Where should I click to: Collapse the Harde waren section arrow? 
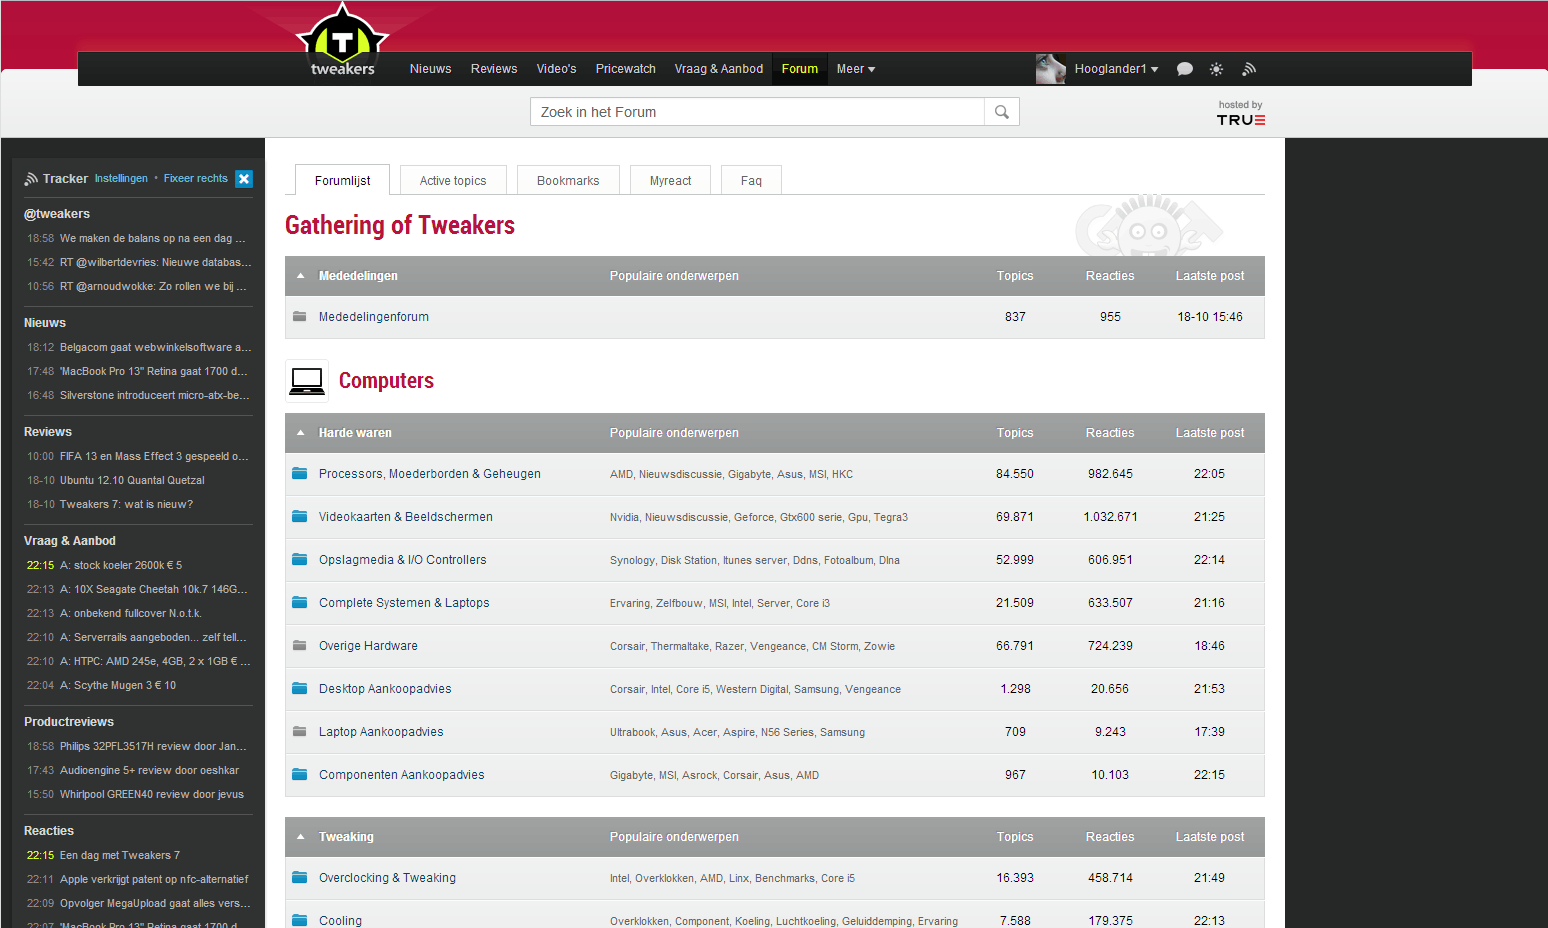click(300, 433)
